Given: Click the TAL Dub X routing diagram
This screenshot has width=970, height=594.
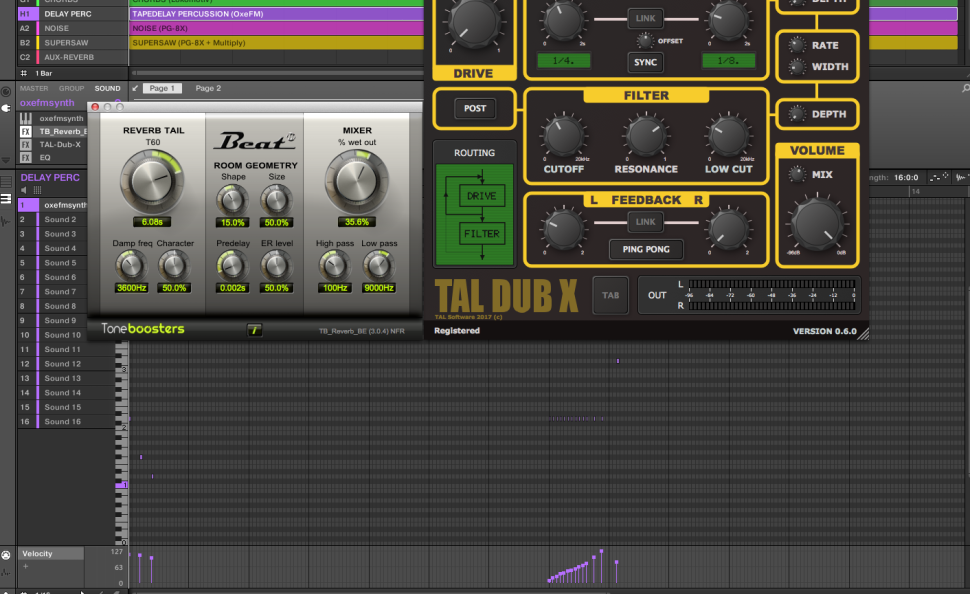Looking at the screenshot, I should tap(474, 215).
